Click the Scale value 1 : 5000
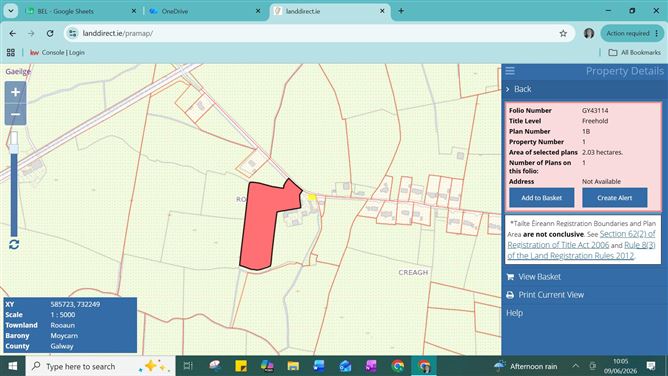Image resolution: width=668 pixels, height=376 pixels. pyautogui.click(x=63, y=315)
